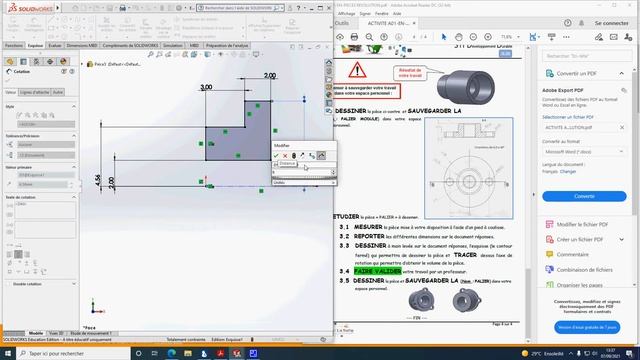The image size is (640, 360).
Task: Click the Windows taskbar search box
Action: pyautogui.click(x=73, y=353)
